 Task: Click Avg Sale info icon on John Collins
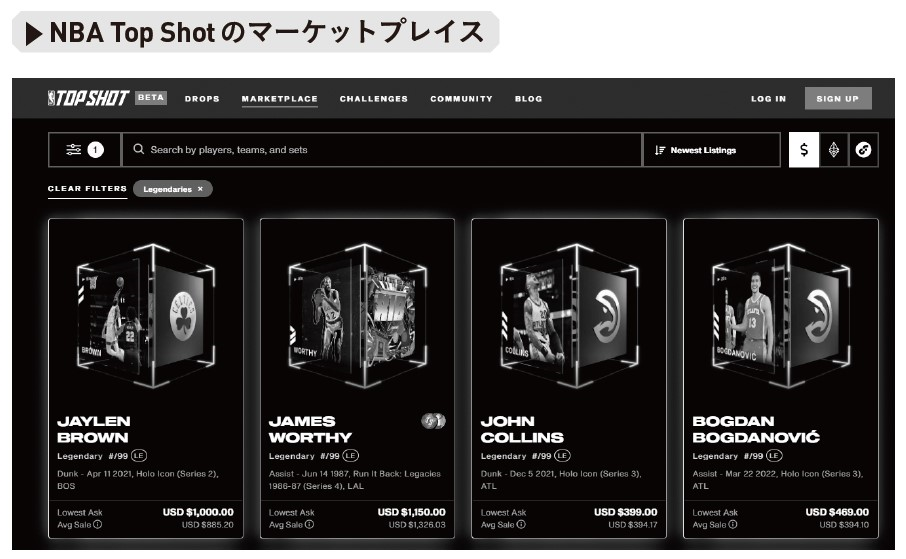point(521,525)
